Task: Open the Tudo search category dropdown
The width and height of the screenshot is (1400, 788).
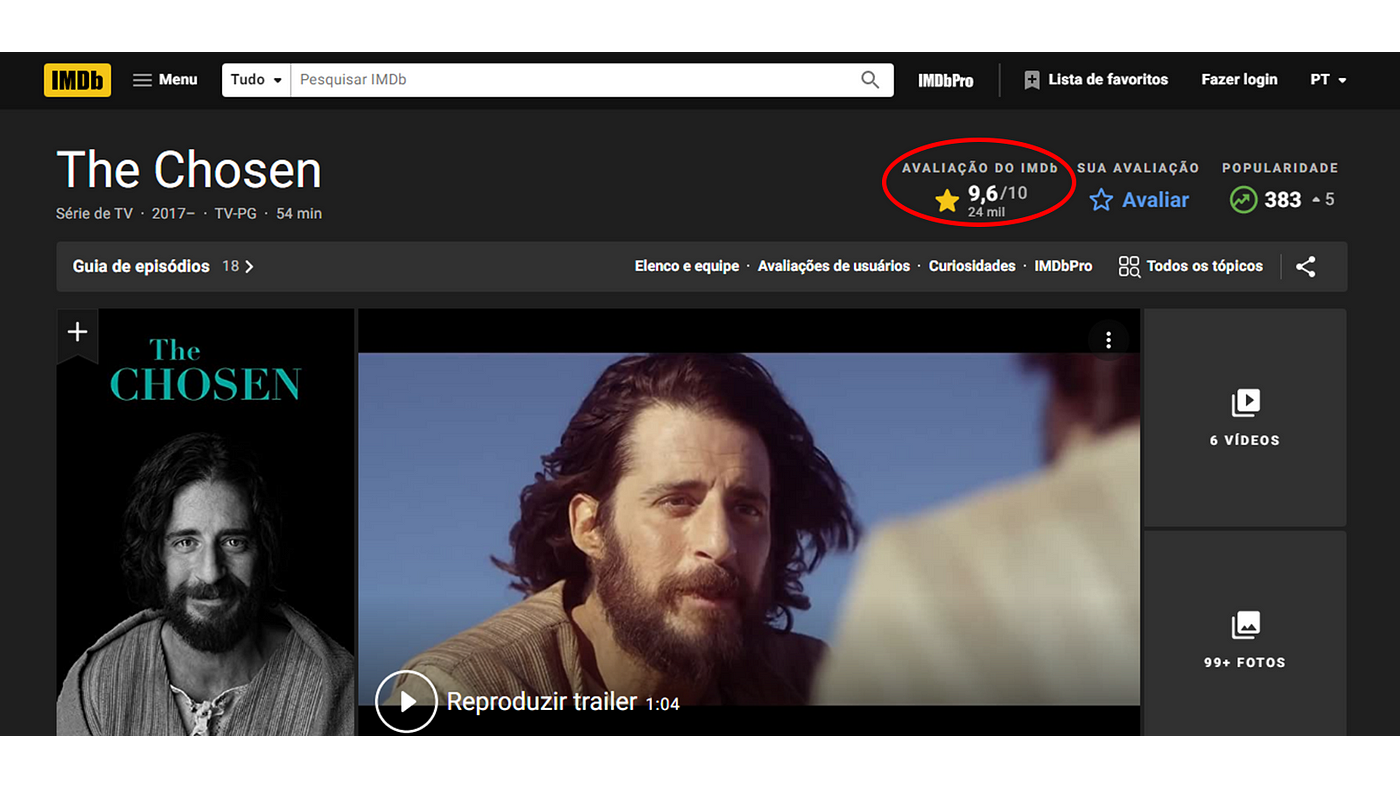Action: 257,80
